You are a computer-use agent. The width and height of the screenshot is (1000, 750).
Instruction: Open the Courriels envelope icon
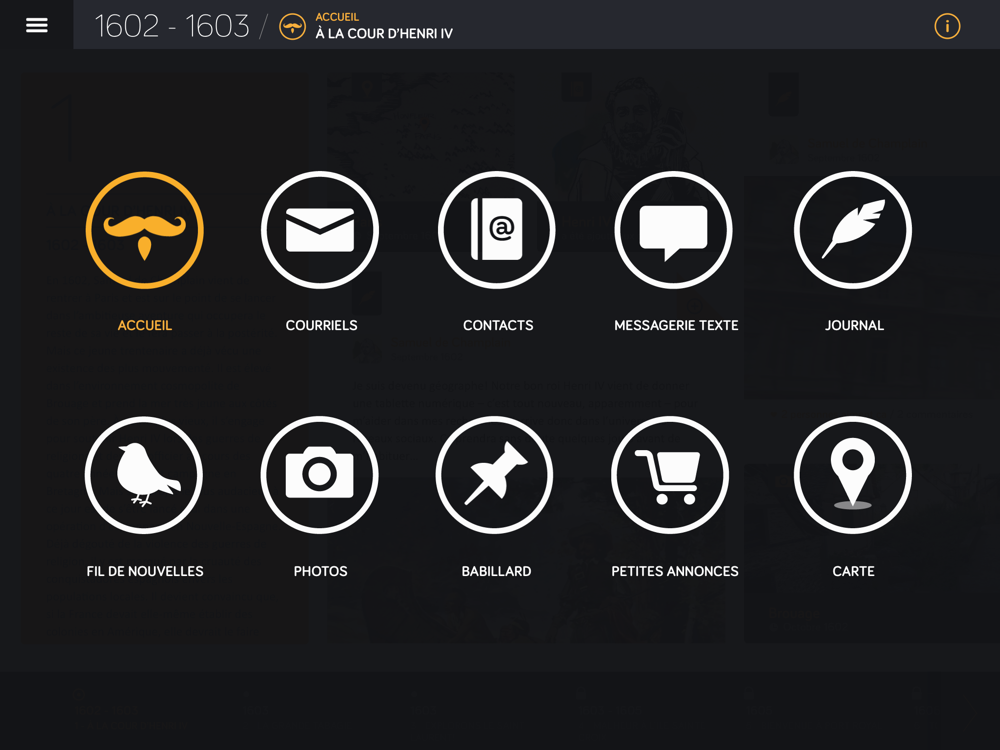320,230
